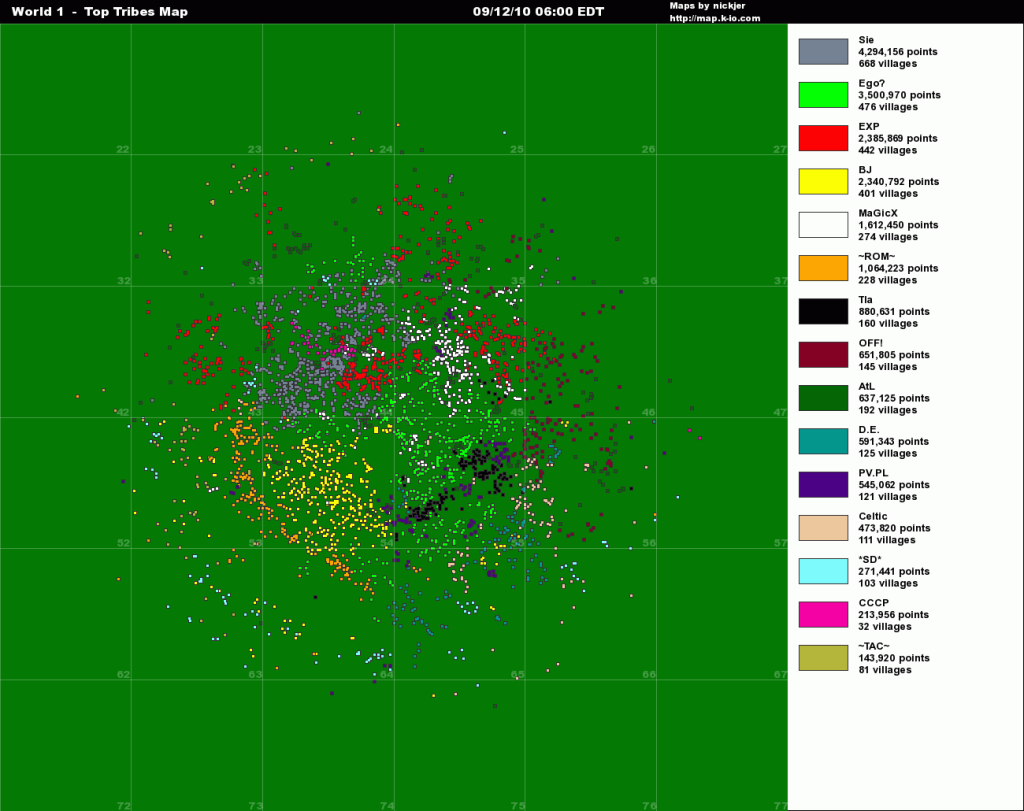1024x811 pixels.
Task: Pick the purple PV.PL legend swatch
Action: pos(823,484)
